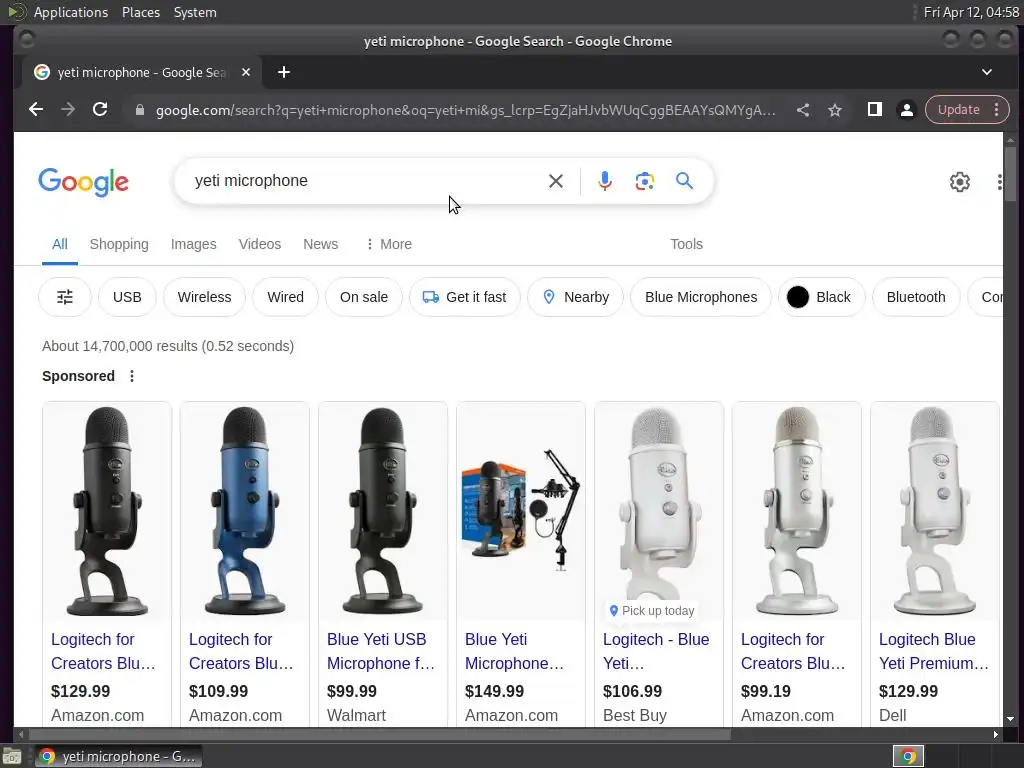Expand the tab search chevron
1024x768 pixels.
pyautogui.click(x=987, y=72)
